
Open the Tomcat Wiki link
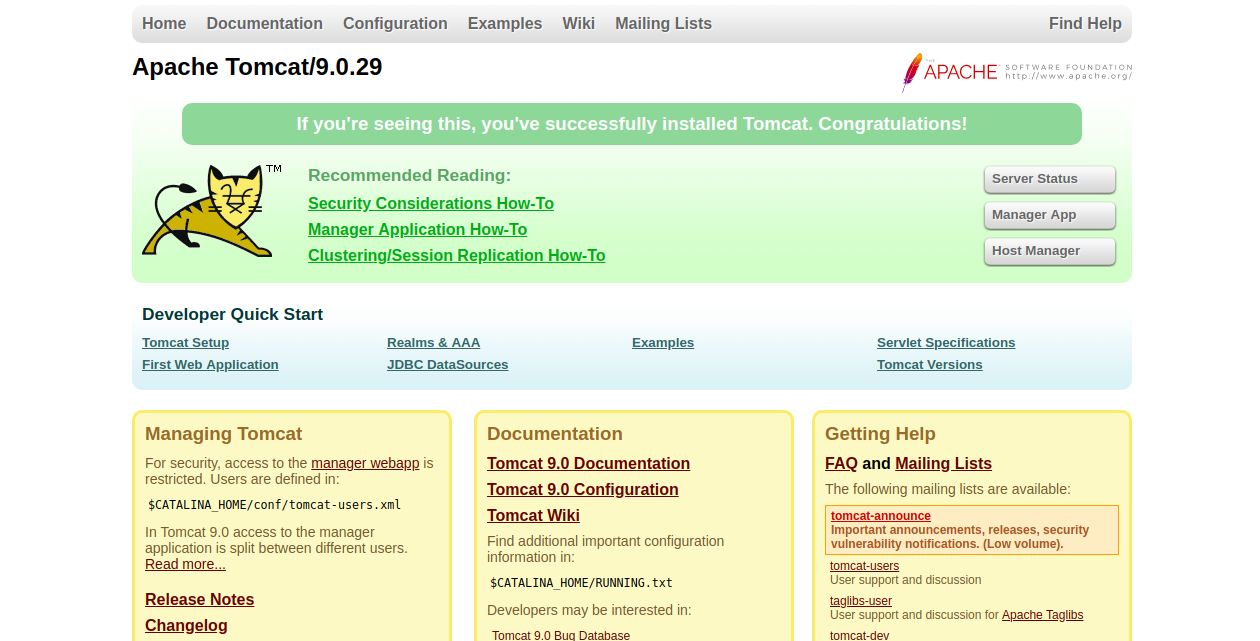click(533, 516)
